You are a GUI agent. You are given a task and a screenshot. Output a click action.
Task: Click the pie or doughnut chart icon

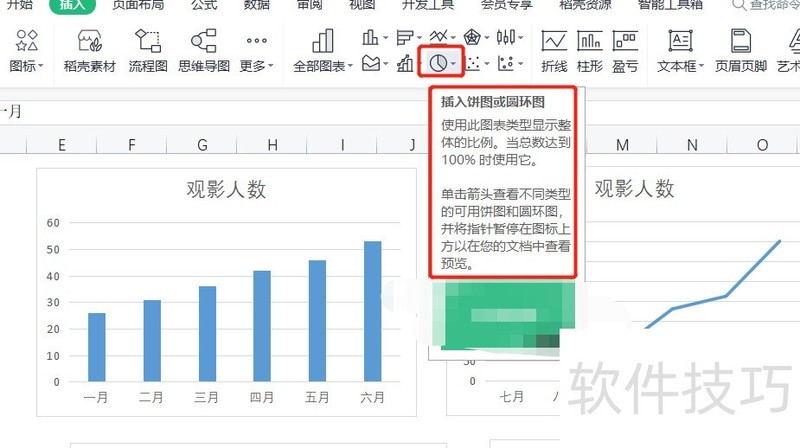pyautogui.click(x=438, y=64)
